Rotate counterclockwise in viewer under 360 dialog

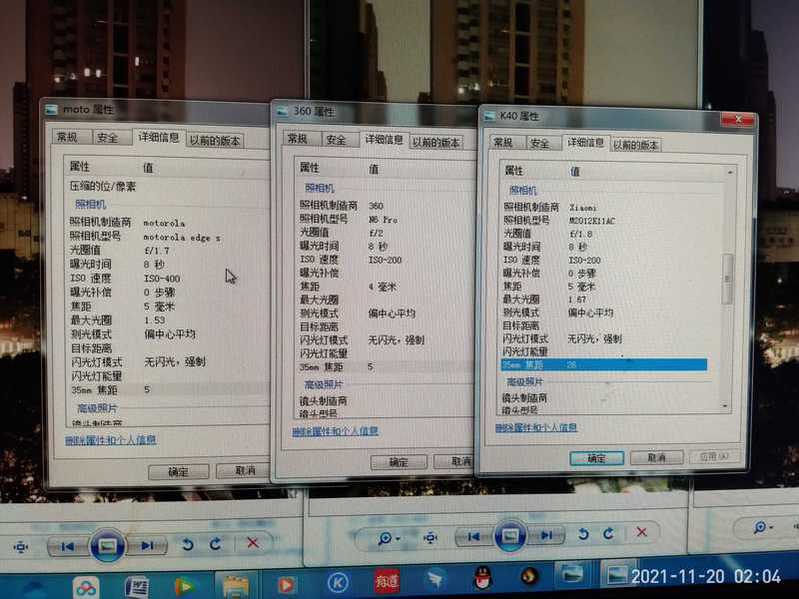pos(583,534)
